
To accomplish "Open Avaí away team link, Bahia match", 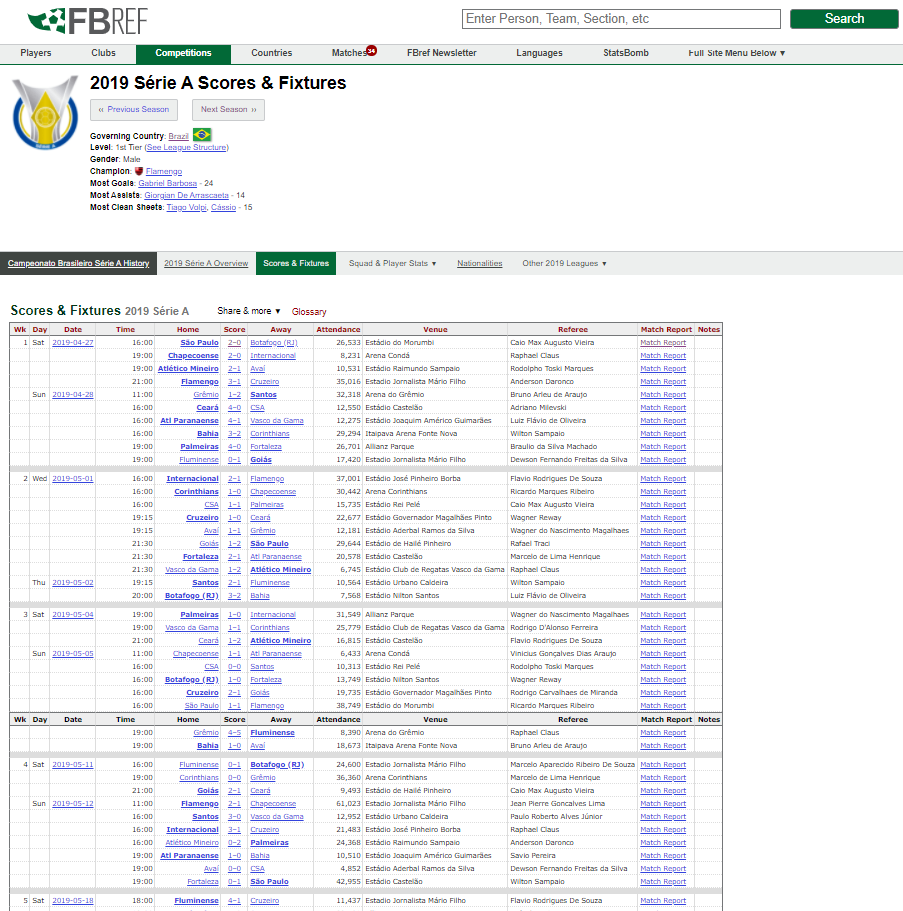I will 257,745.
